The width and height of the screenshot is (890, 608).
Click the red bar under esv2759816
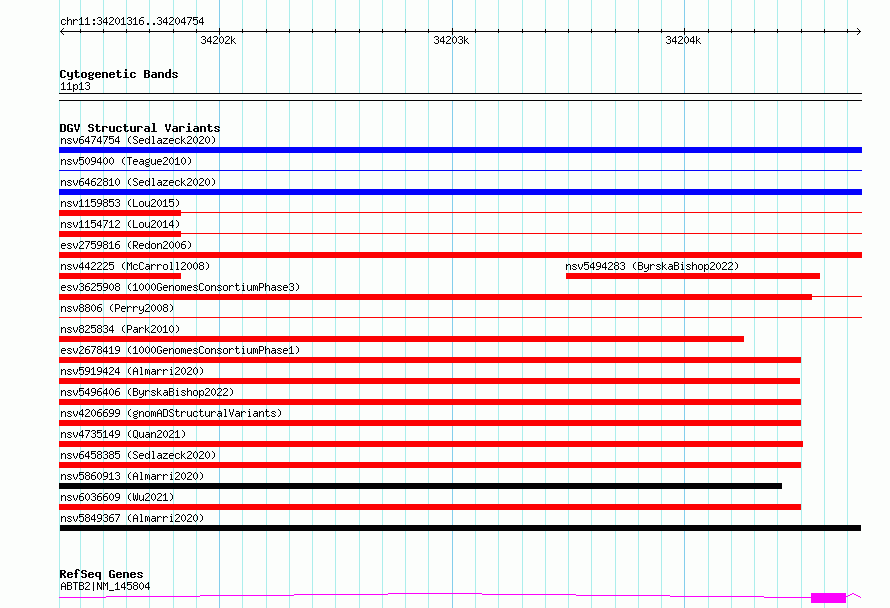click(460, 255)
